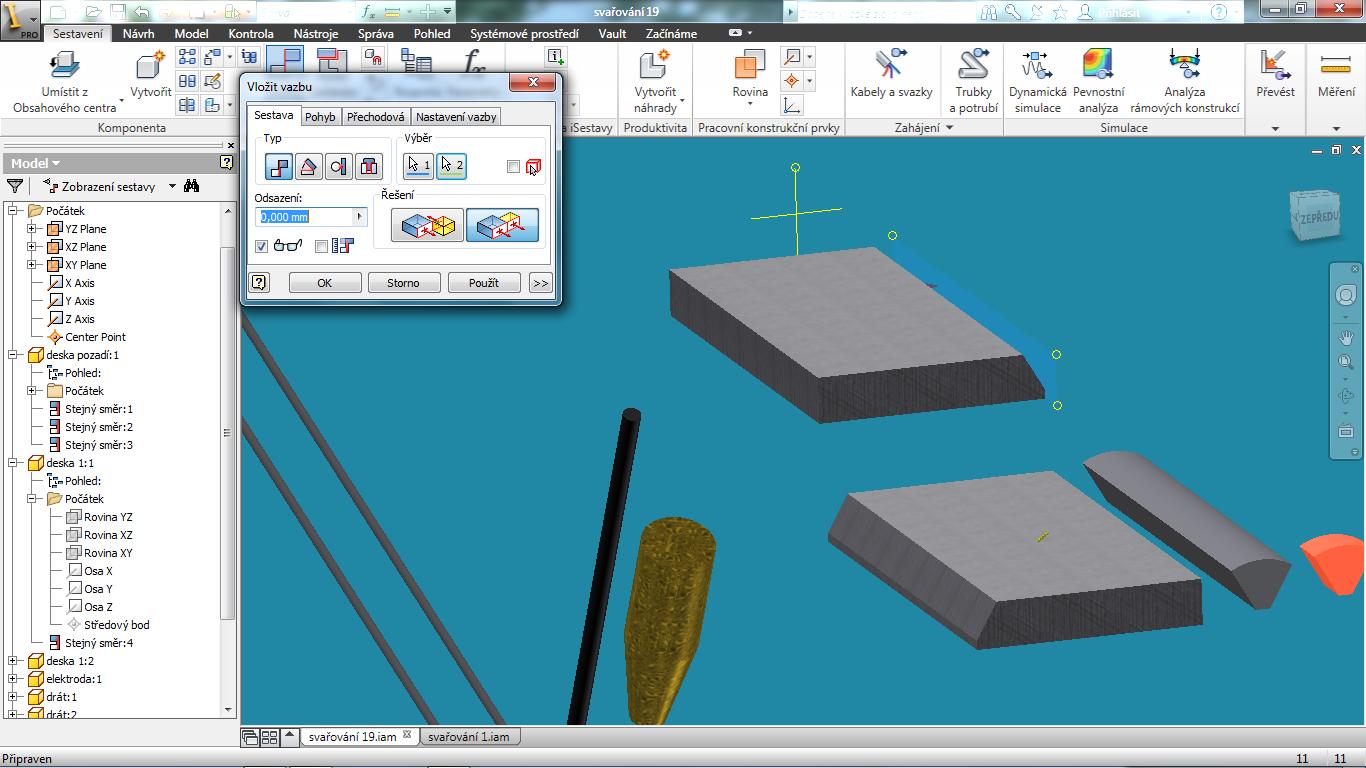Apply the constraint with Použít
Viewport: 1366px width, 768px height.
tap(484, 283)
